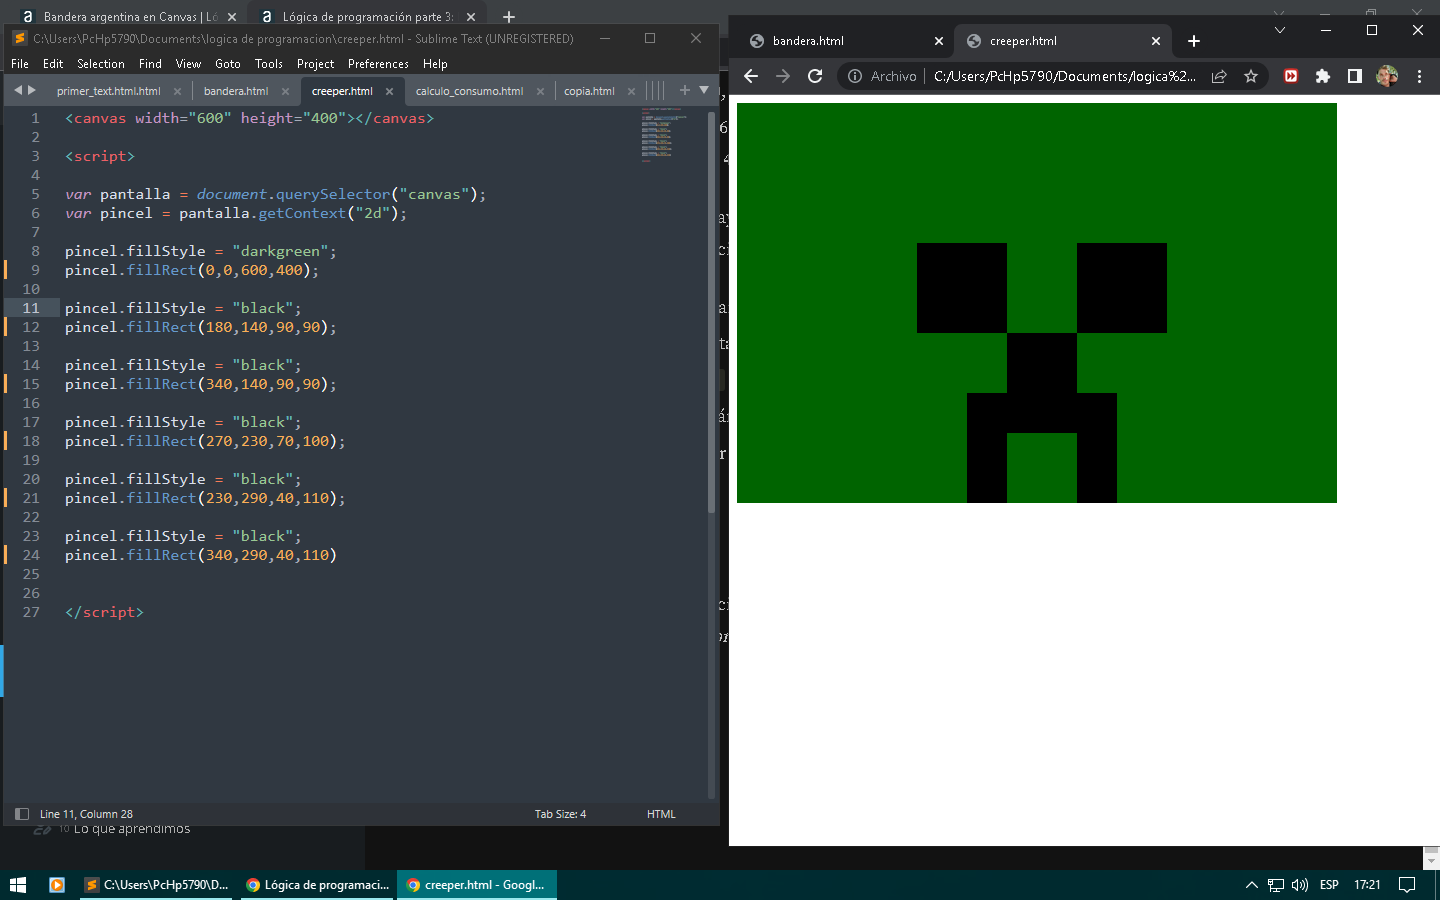Open the orange media player taskbar icon
The width and height of the screenshot is (1440, 900).
point(57,885)
